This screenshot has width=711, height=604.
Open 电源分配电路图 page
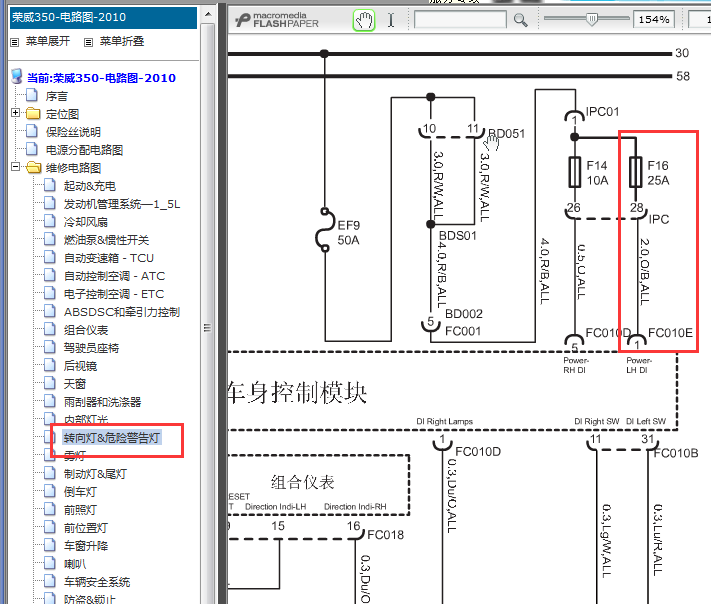click(x=84, y=150)
